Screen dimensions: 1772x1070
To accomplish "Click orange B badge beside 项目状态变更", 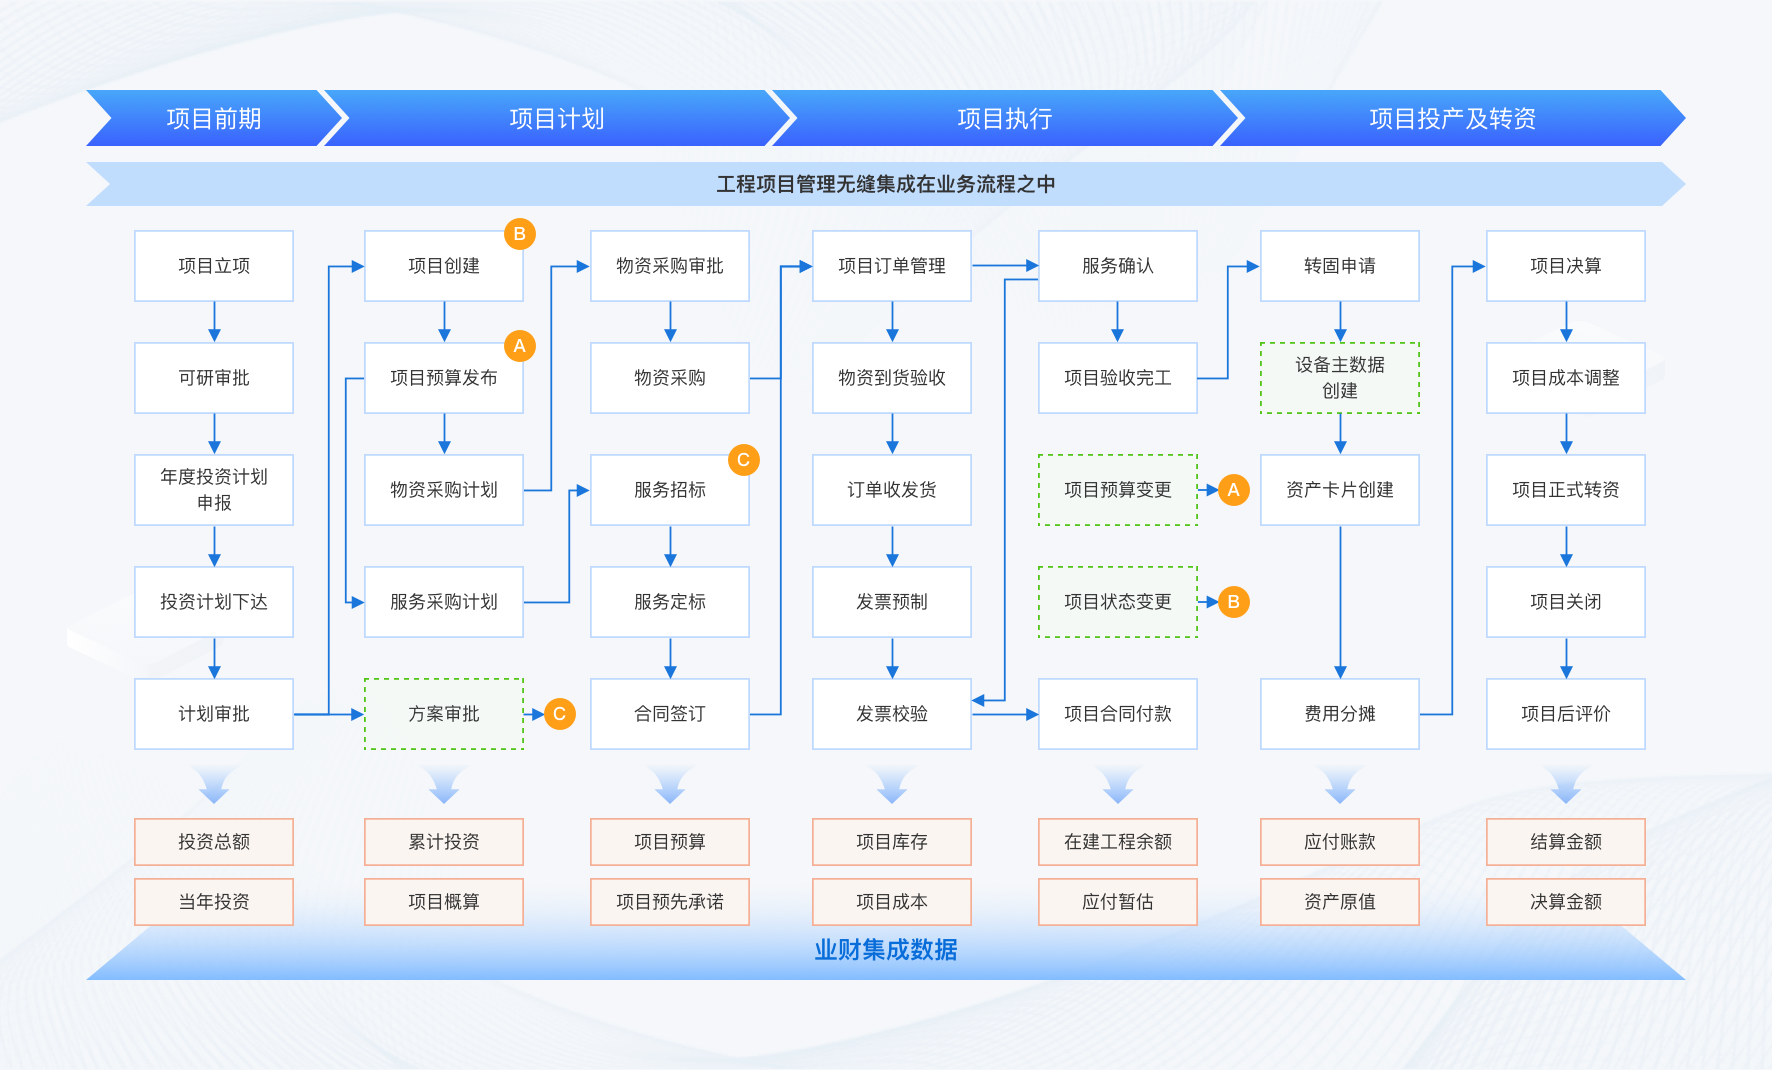I will click(x=1233, y=602).
